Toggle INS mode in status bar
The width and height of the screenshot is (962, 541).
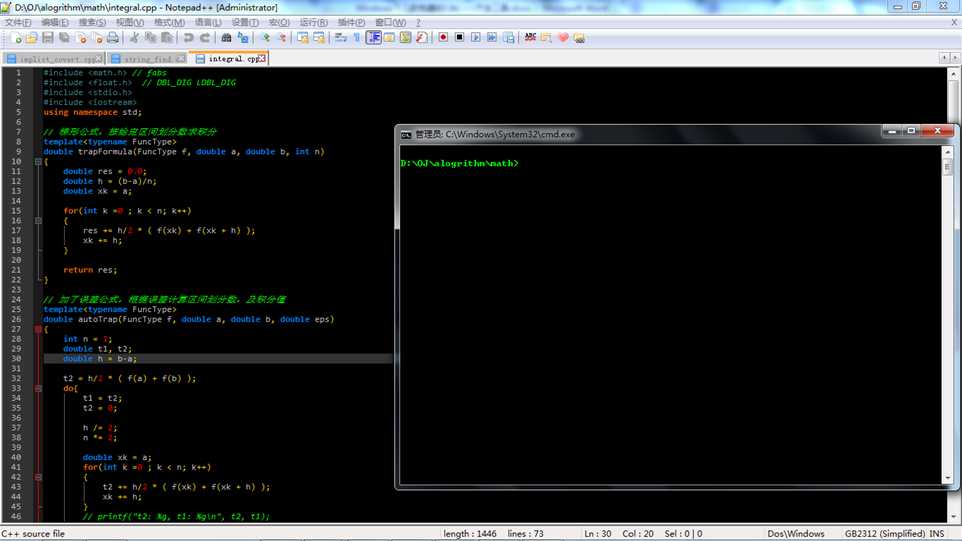point(937,534)
